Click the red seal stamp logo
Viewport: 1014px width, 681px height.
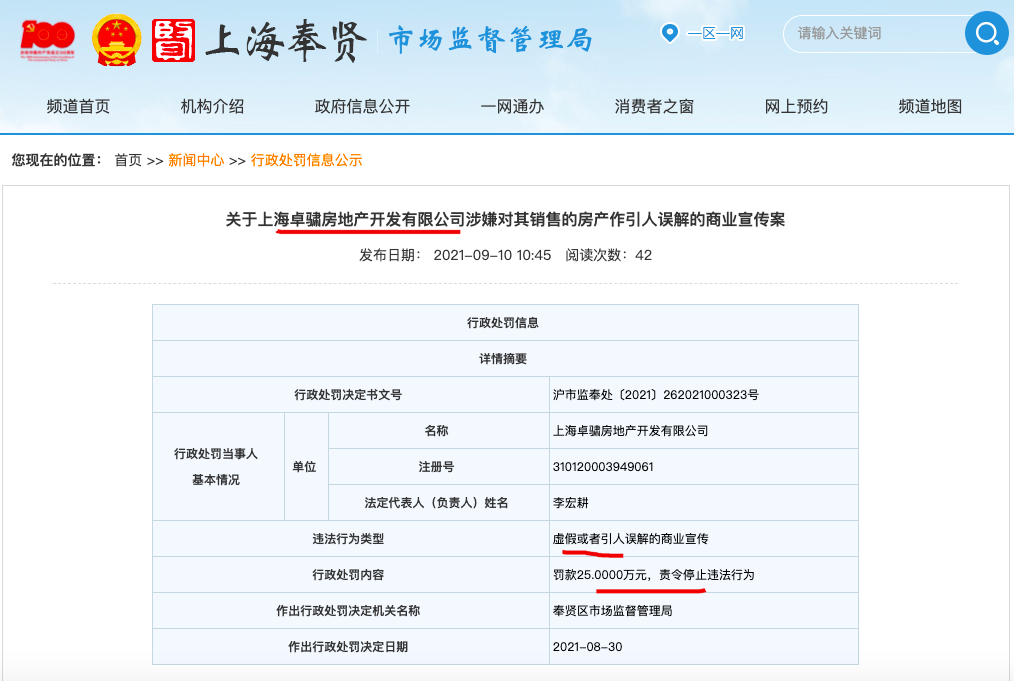click(172, 33)
